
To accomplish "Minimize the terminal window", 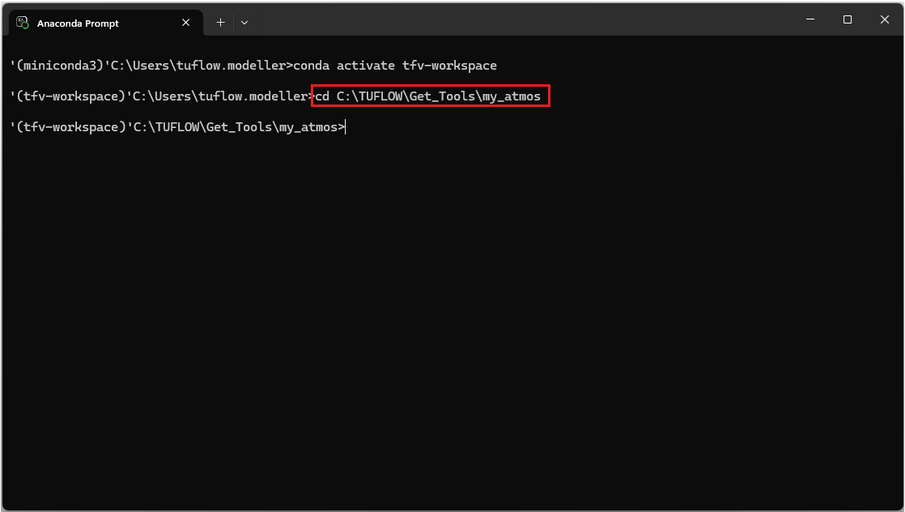I will (810, 20).
